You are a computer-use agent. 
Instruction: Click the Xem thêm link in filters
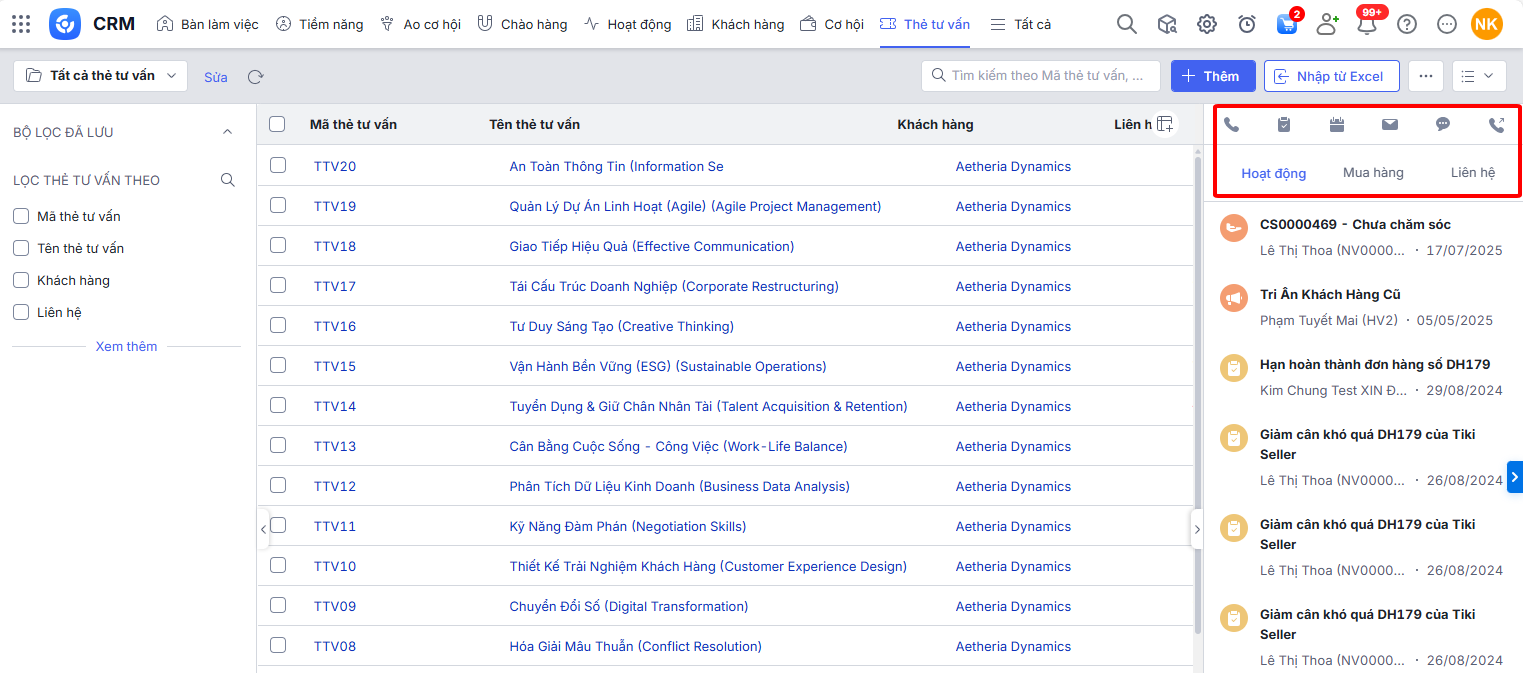[x=126, y=346]
